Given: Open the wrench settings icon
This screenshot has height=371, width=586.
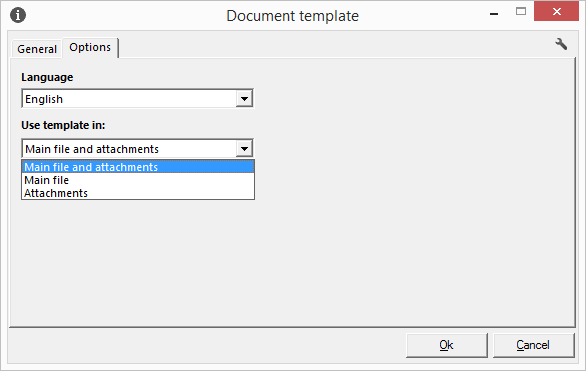Looking at the screenshot, I should pyautogui.click(x=561, y=44).
